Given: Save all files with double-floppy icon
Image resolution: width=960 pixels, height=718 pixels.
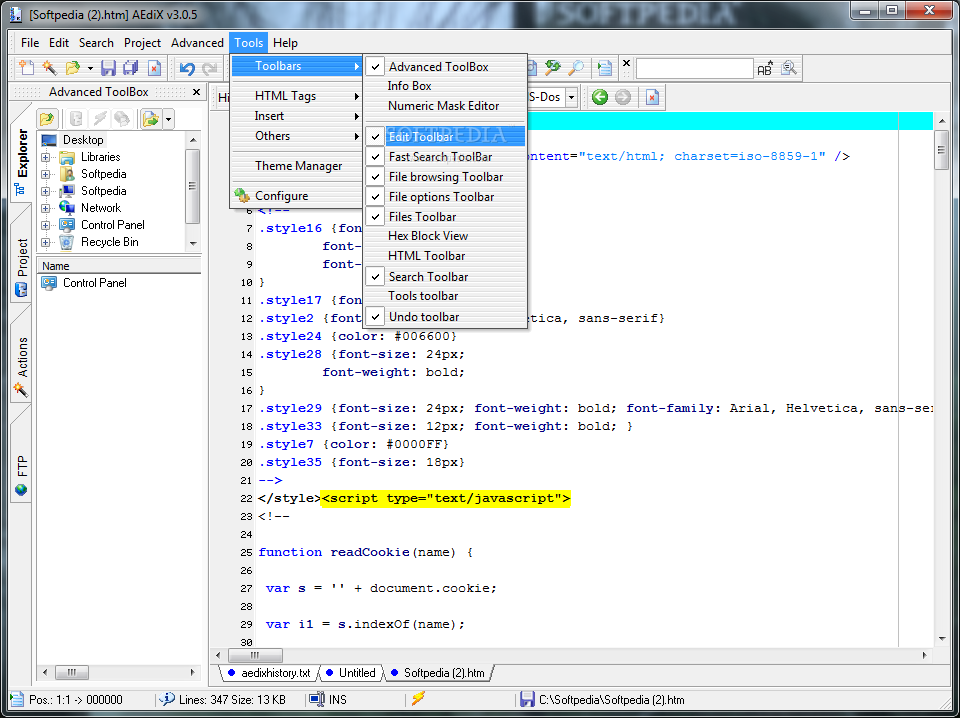Looking at the screenshot, I should tap(130, 67).
